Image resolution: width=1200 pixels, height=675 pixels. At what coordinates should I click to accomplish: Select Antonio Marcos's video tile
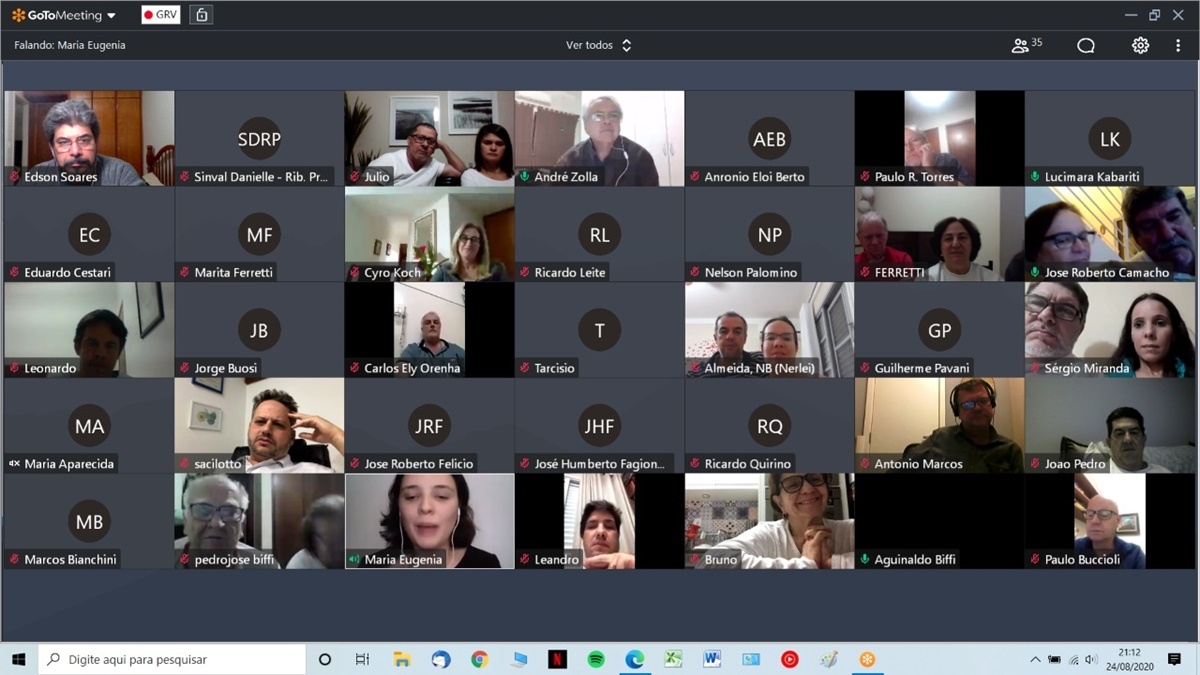(x=940, y=426)
